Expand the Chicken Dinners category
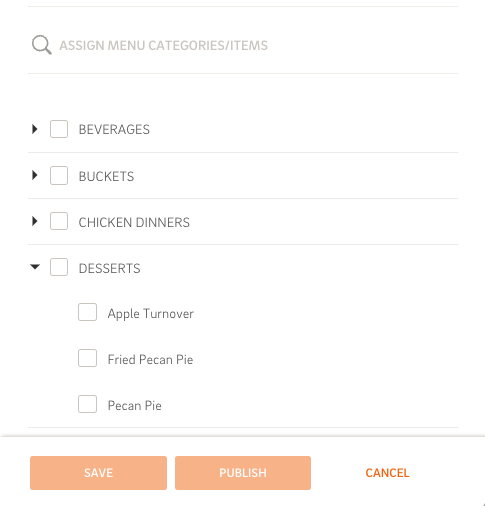The height and width of the screenshot is (506, 485). (35, 221)
